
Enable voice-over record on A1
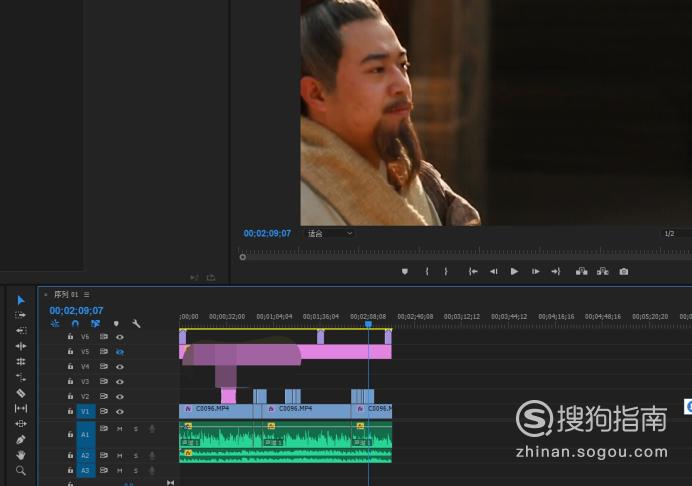coord(152,429)
